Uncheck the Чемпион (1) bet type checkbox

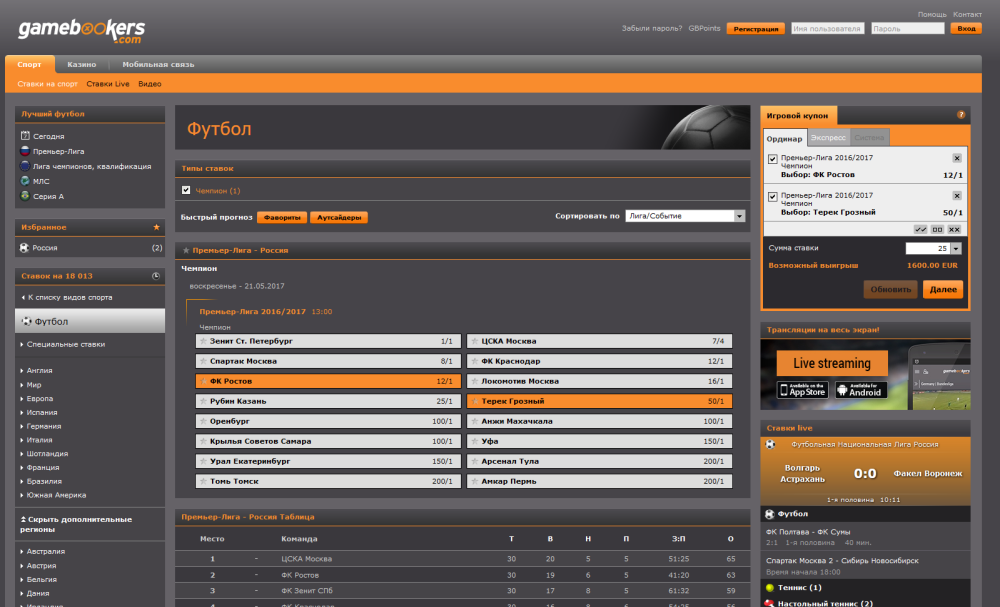[x=186, y=190]
